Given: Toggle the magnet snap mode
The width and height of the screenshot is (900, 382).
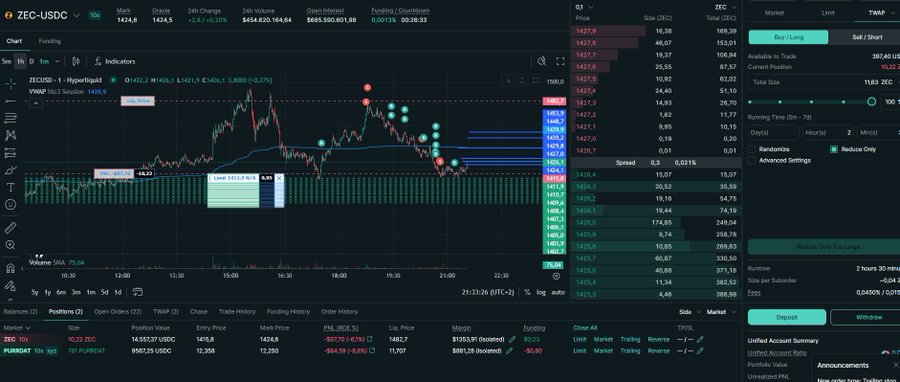Looking at the screenshot, I should coord(10,268).
